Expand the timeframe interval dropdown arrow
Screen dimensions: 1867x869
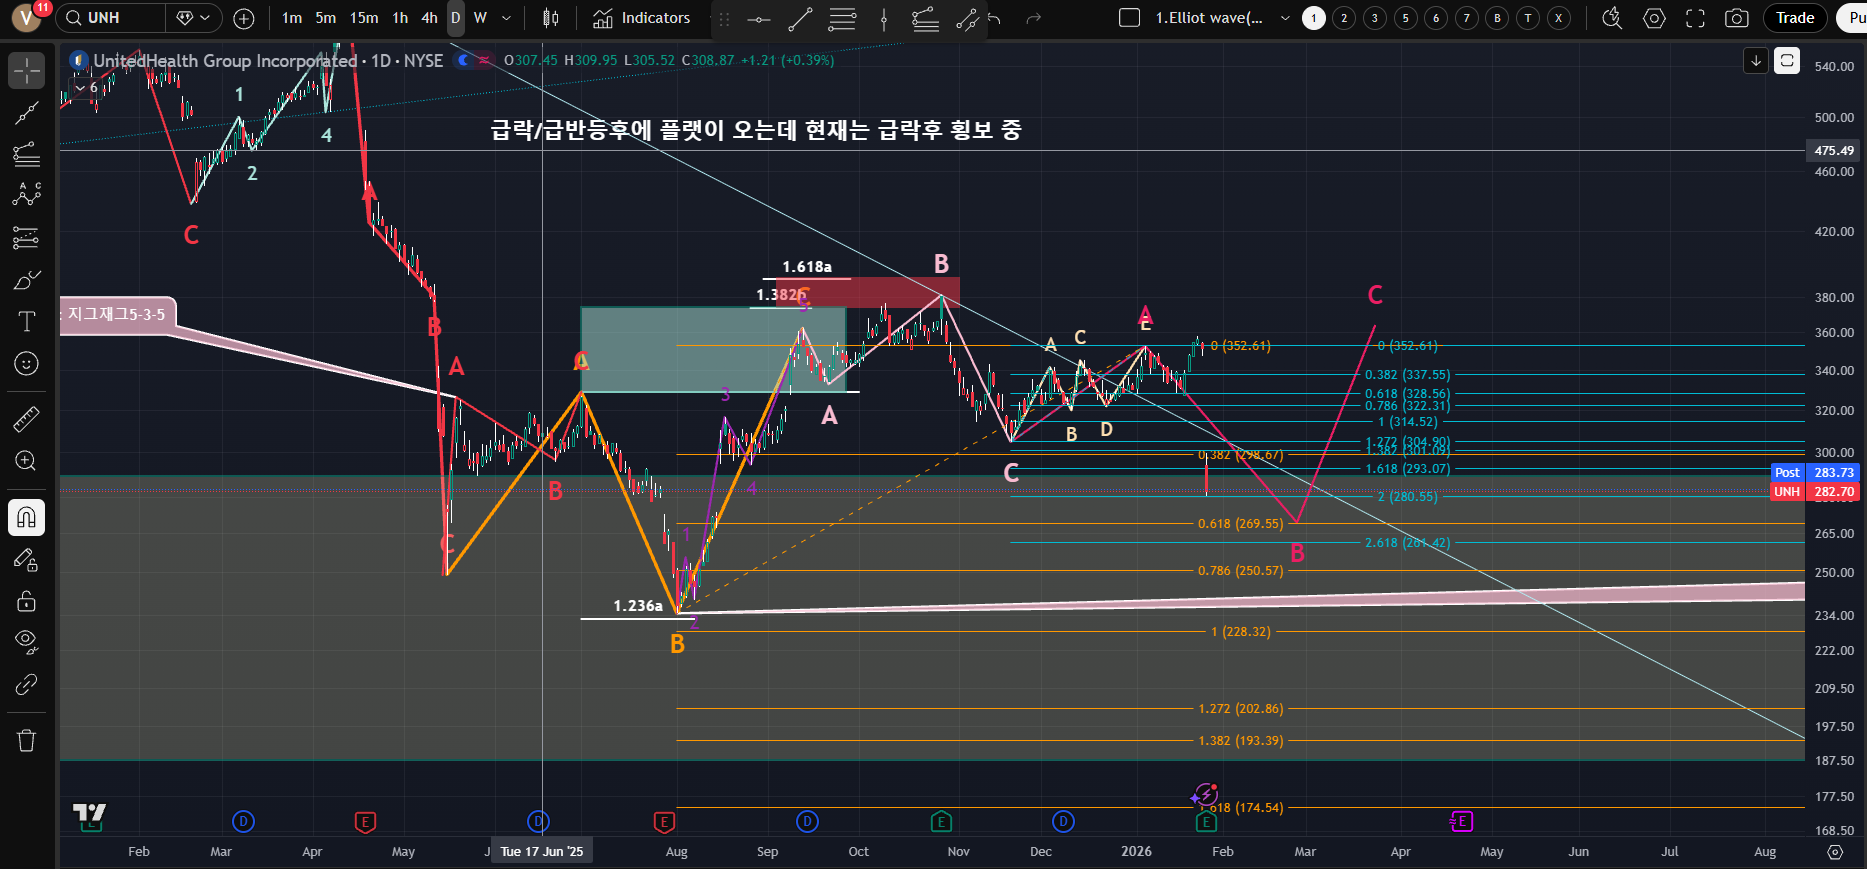(x=506, y=18)
